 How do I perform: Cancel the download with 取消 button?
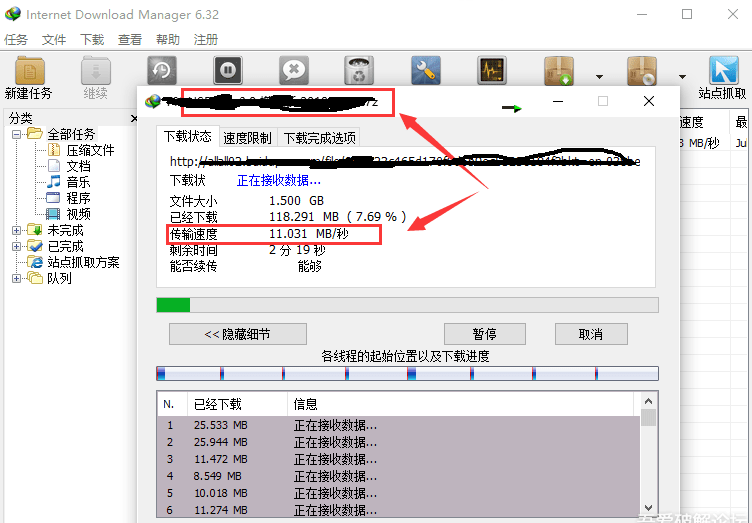591,334
